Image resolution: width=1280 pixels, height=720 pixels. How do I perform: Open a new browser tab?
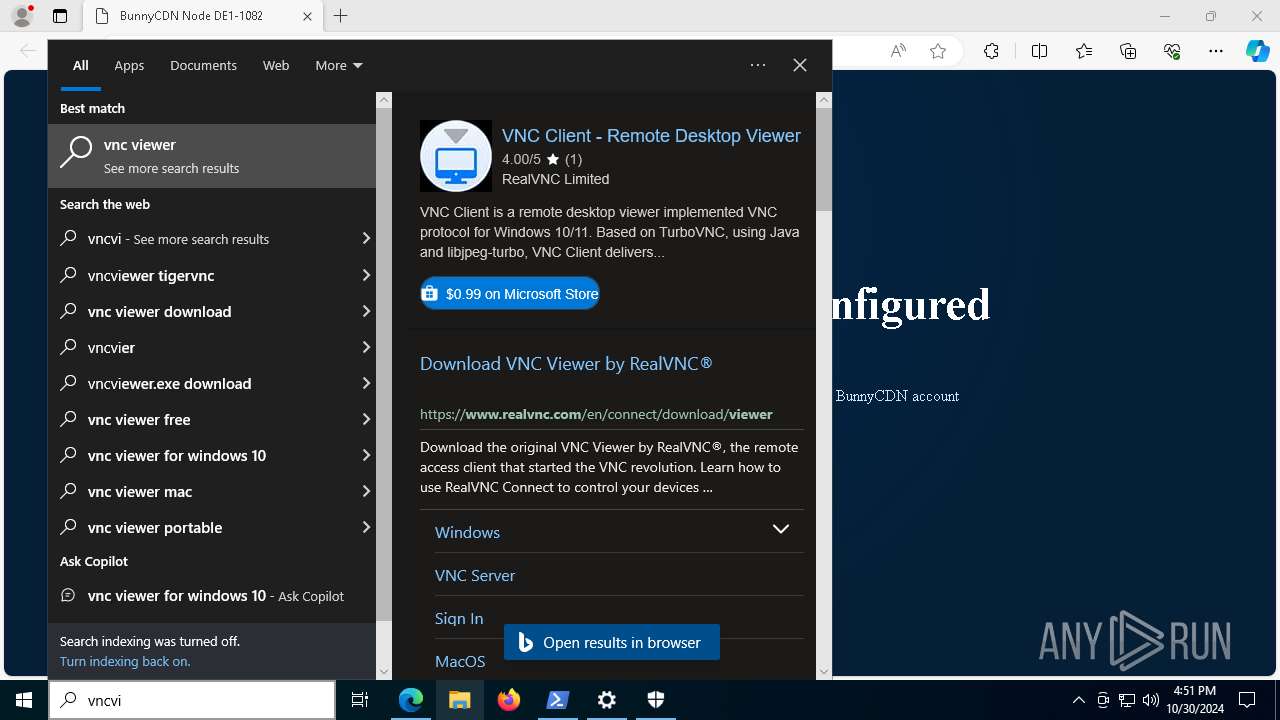(x=341, y=16)
